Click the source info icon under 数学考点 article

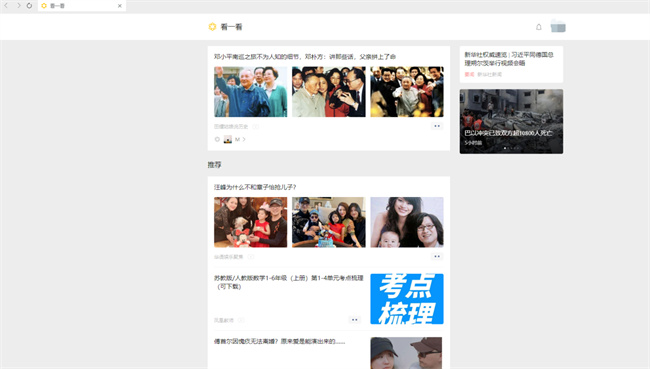[241, 320]
